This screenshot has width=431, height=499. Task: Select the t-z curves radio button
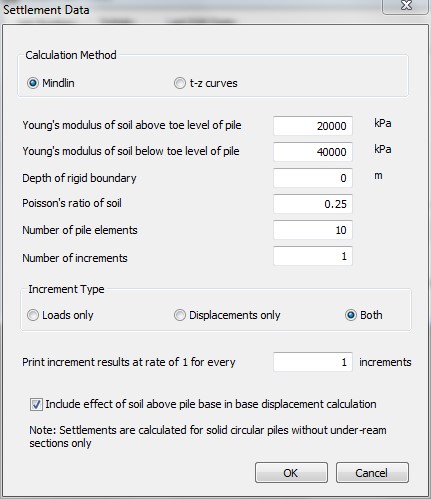coord(180,83)
